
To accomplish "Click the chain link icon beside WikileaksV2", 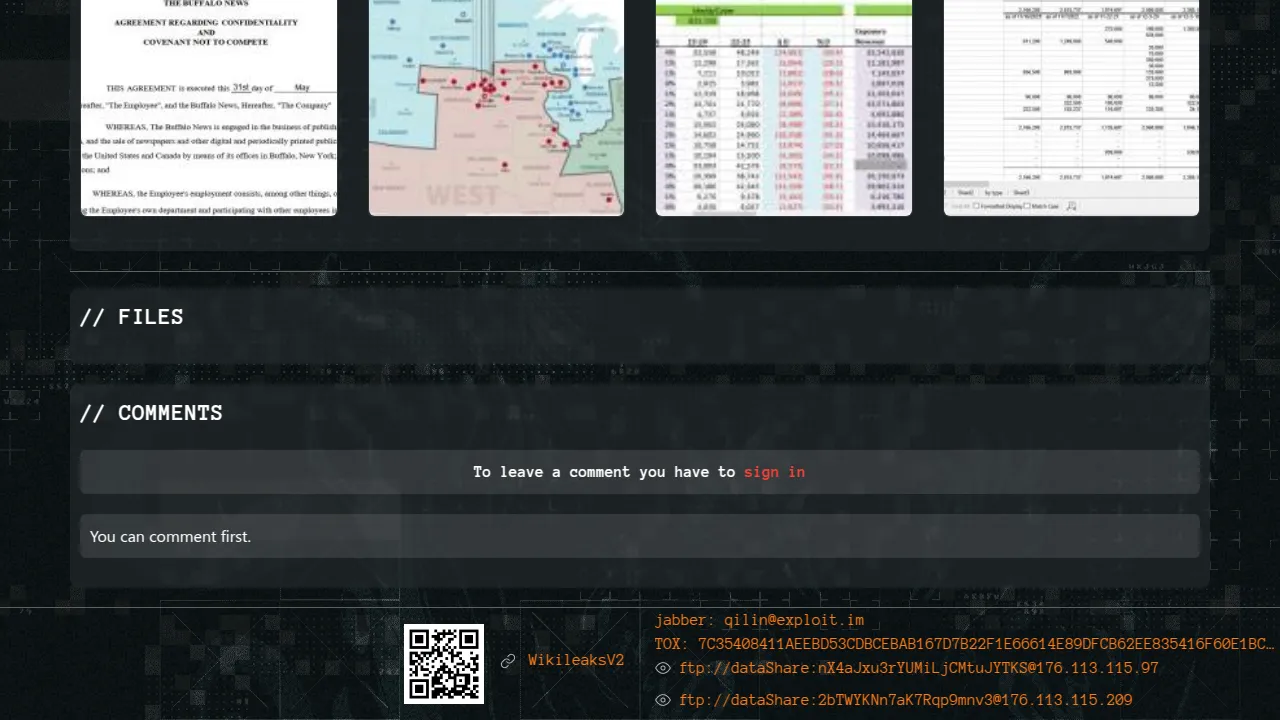I will (x=508, y=661).
